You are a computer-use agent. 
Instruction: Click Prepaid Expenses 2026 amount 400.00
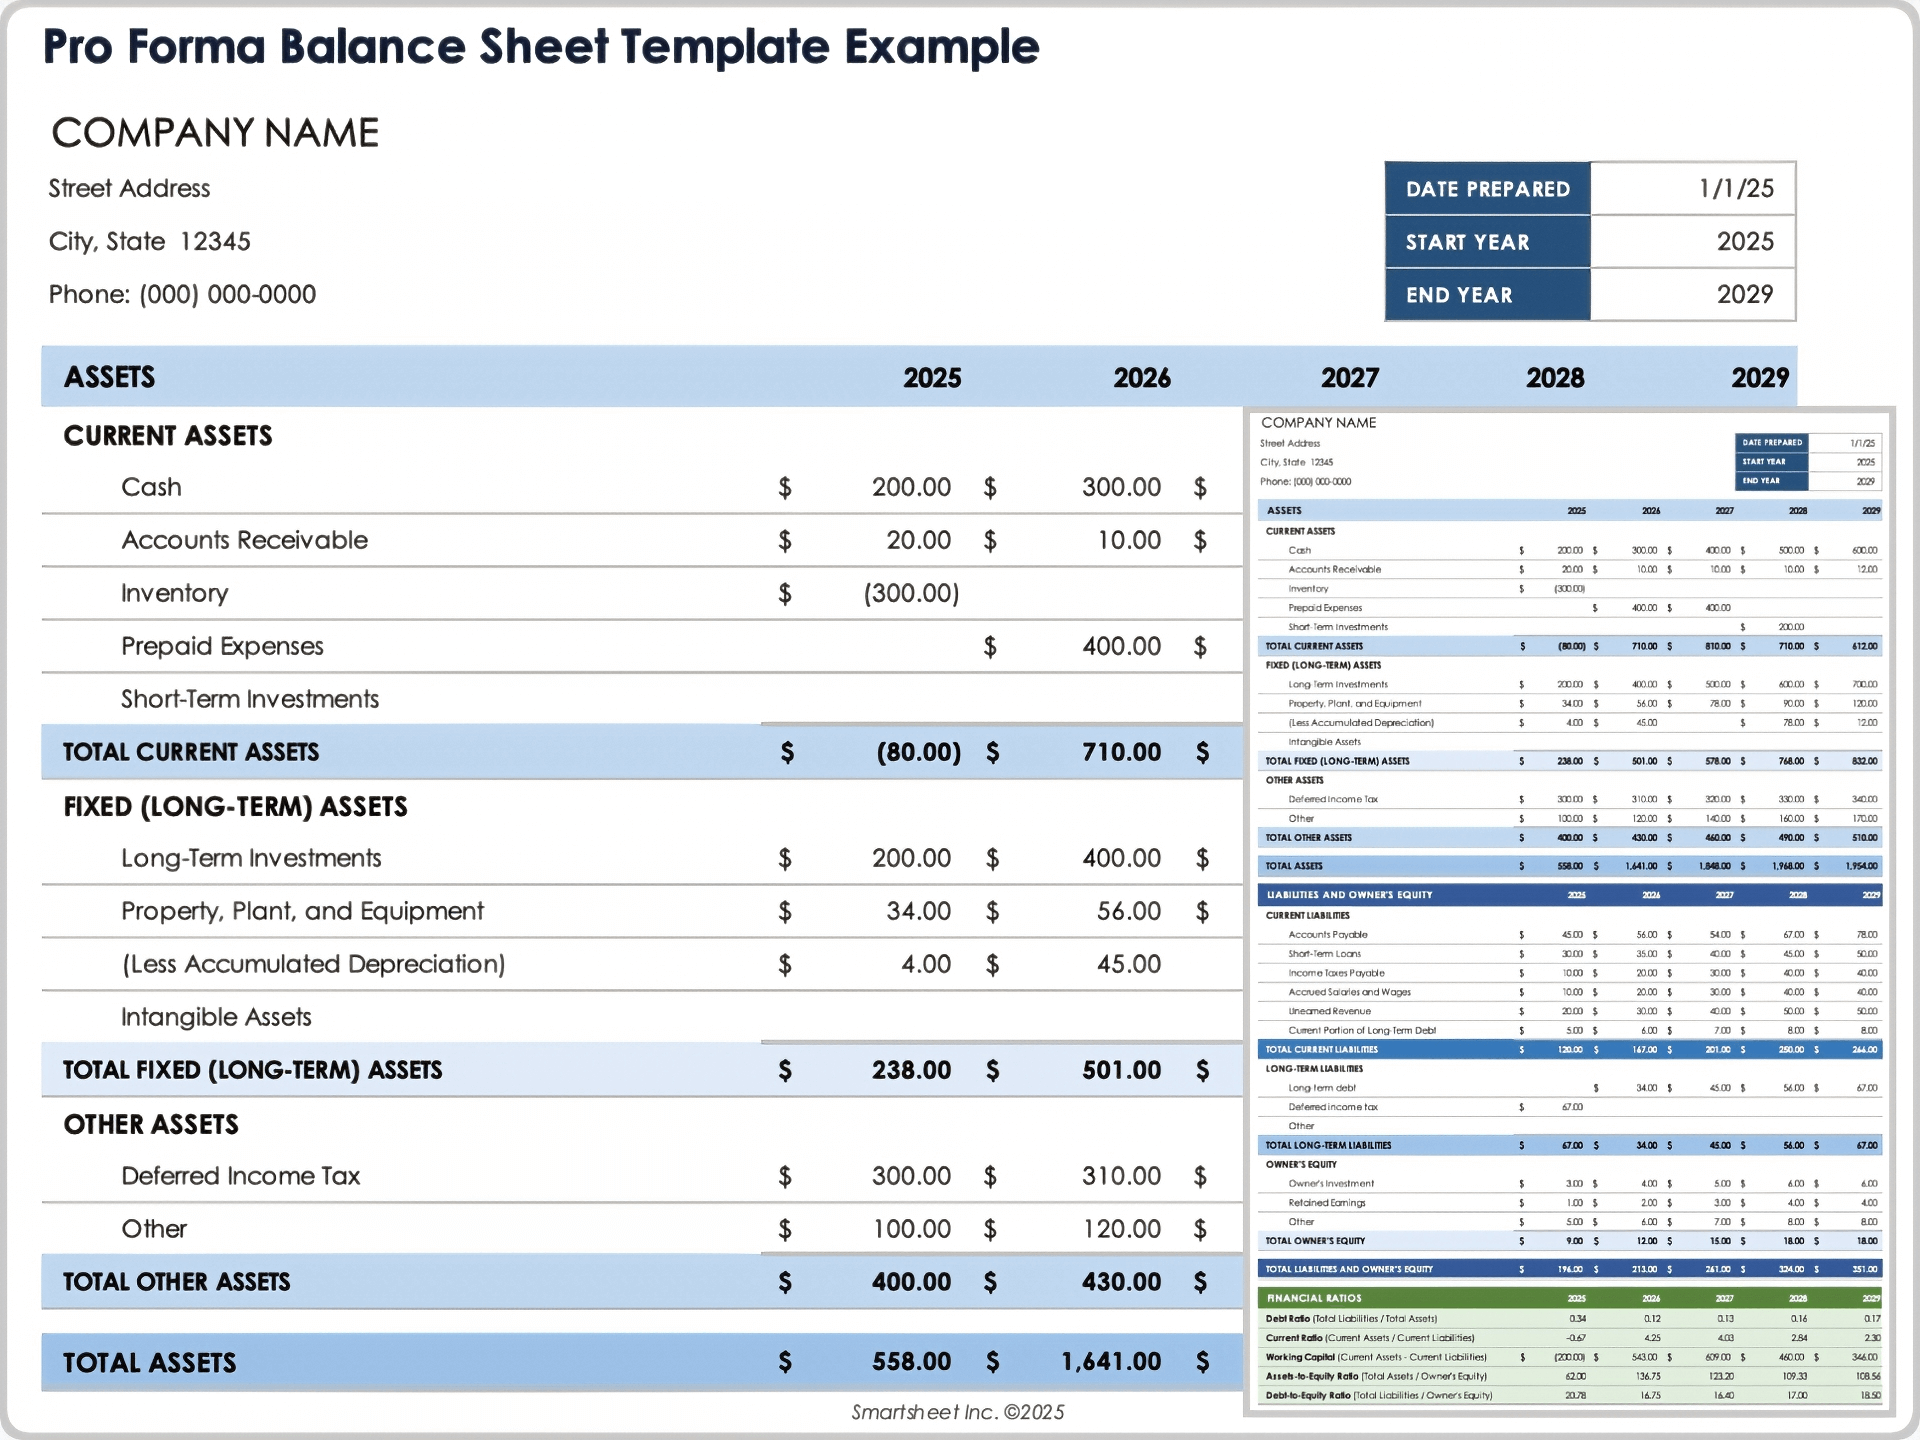click(1121, 646)
